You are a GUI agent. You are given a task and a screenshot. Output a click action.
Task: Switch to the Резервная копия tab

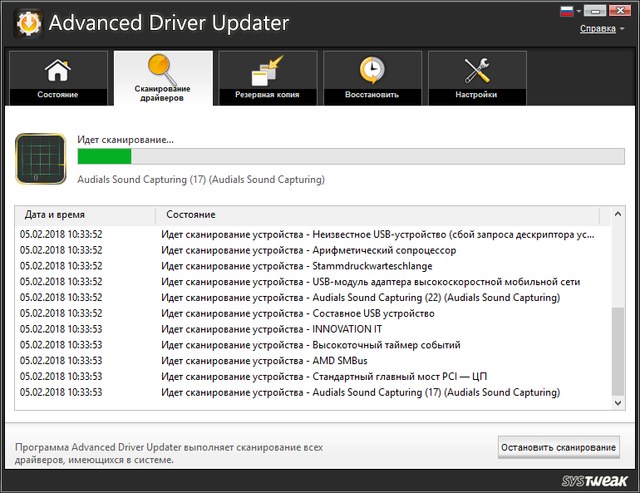pyautogui.click(x=268, y=78)
